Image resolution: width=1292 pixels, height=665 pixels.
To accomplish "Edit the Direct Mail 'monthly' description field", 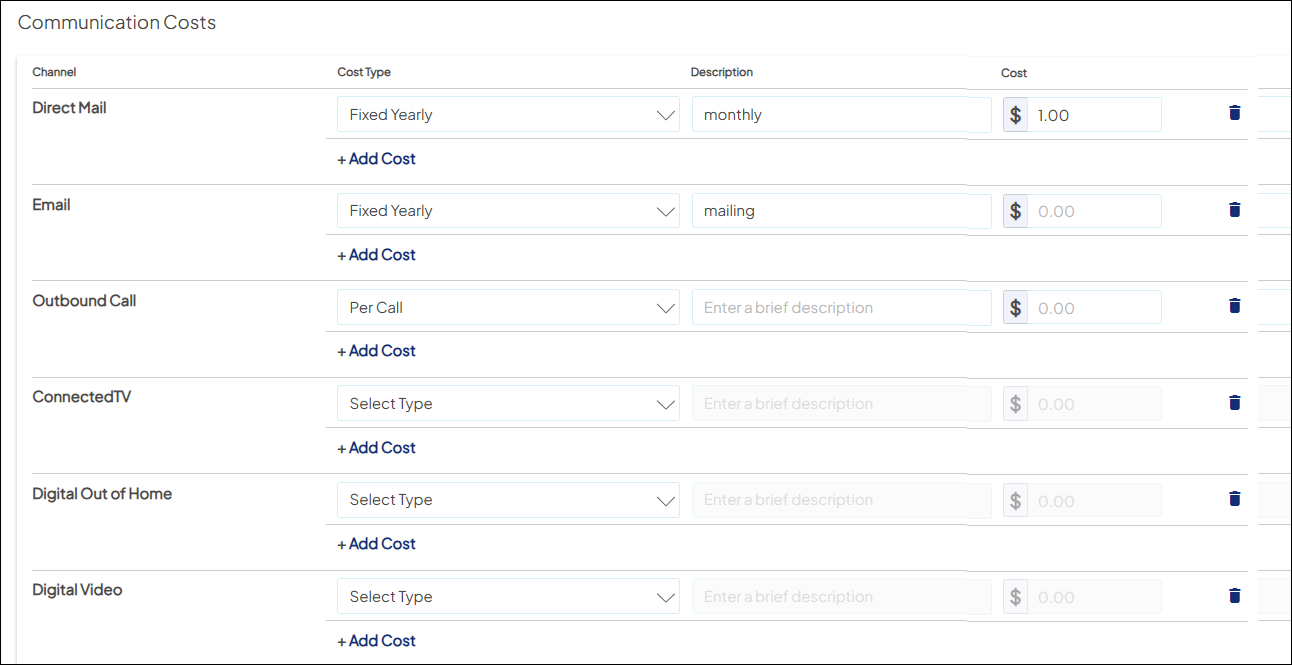I will tap(840, 115).
